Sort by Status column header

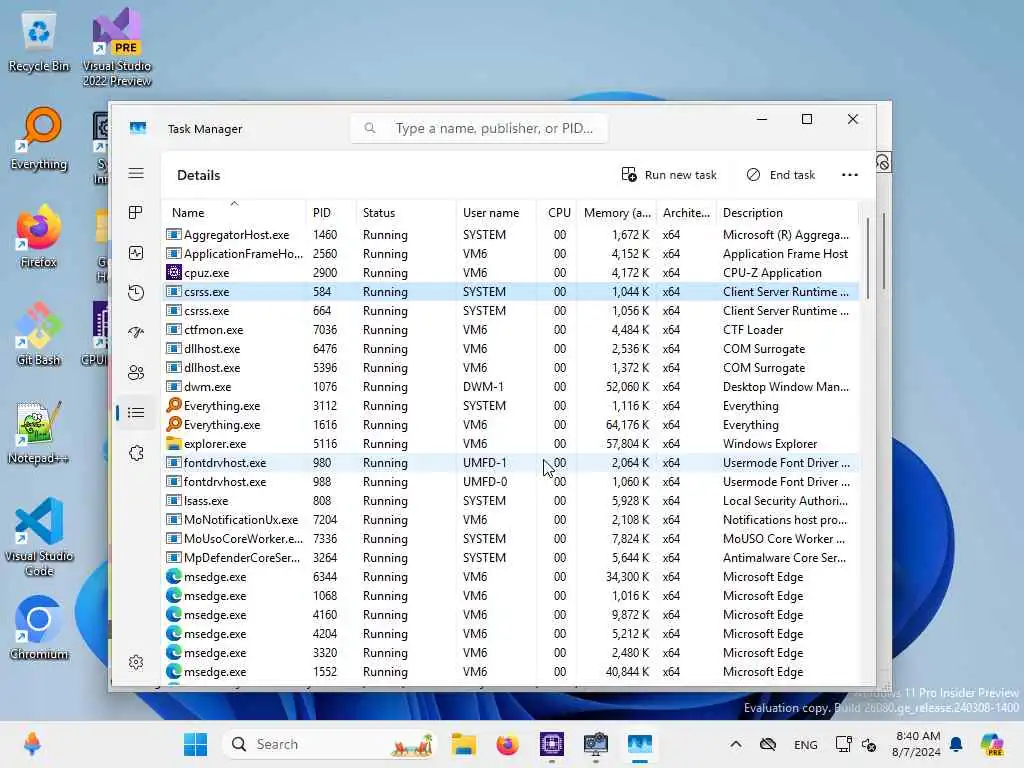(406, 212)
